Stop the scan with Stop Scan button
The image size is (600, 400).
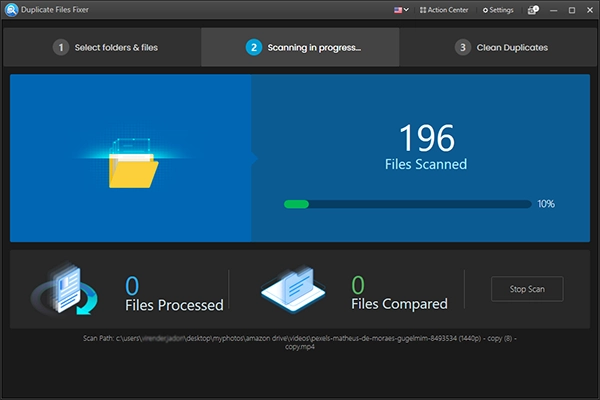[x=527, y=289]
